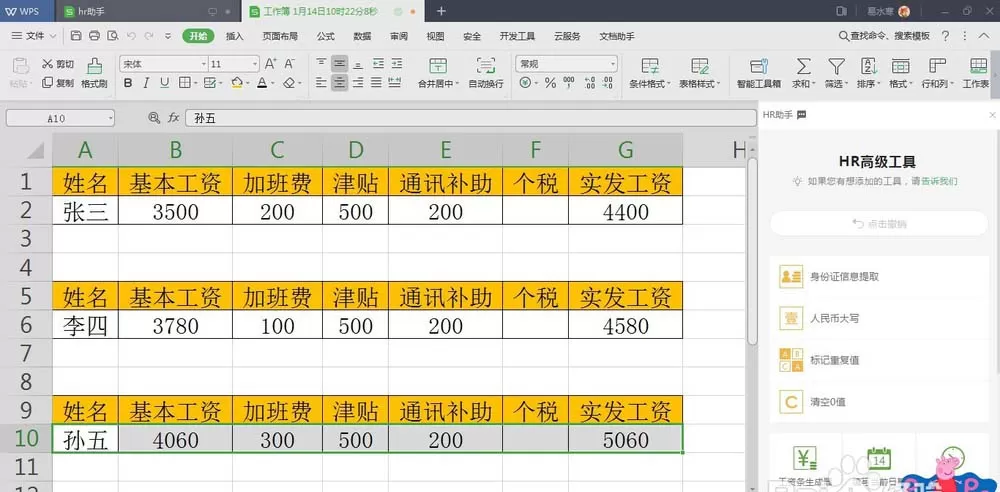Switch to the 数据 ribbon tab
1000x492 pixels.
point(362,36)
